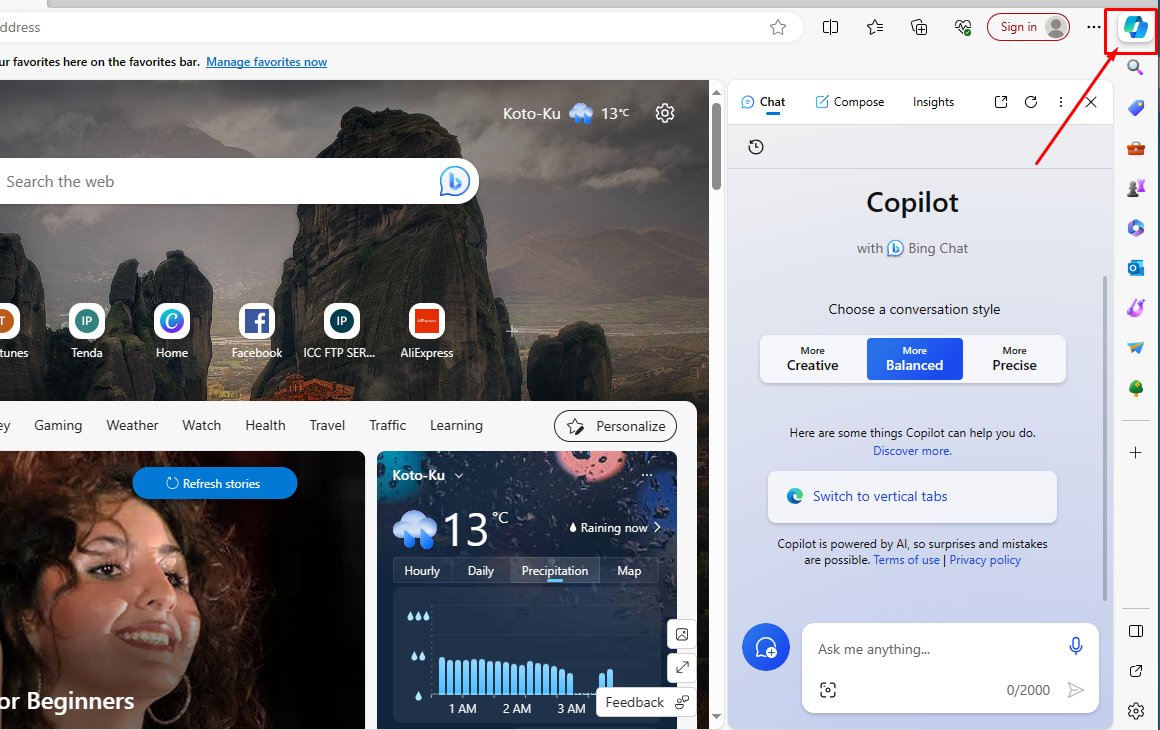Click the microphone icon in Copilot input
The image size is (1160, 730).
(x=1075, y=646)
